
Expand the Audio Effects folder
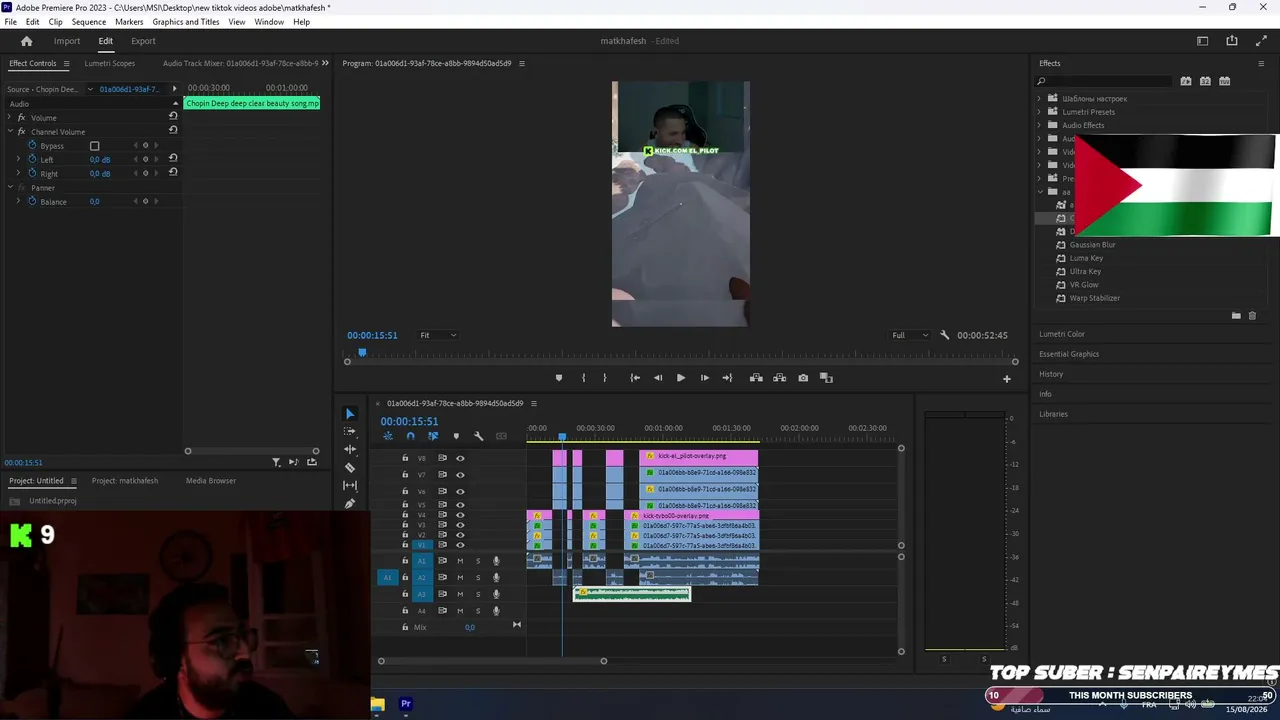point(1039,125)
